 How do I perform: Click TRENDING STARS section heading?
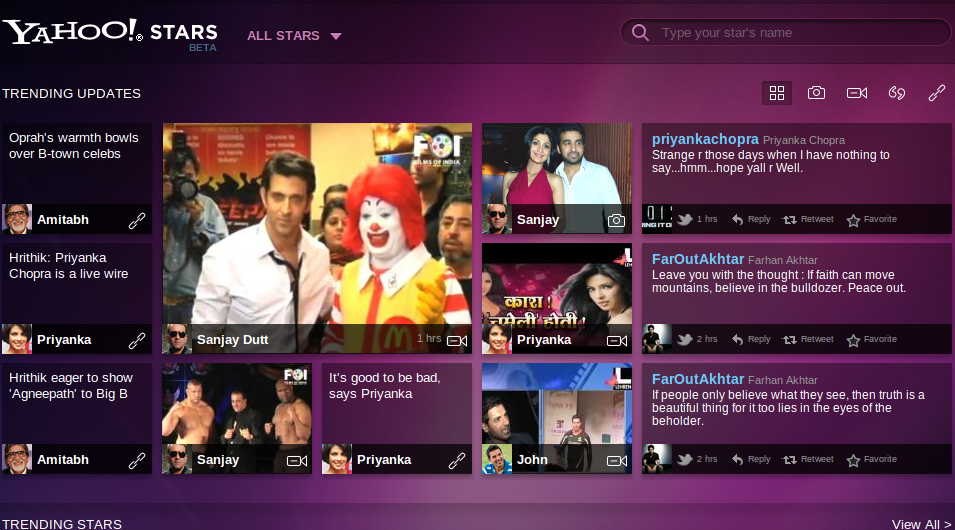(x=62, y=524)
